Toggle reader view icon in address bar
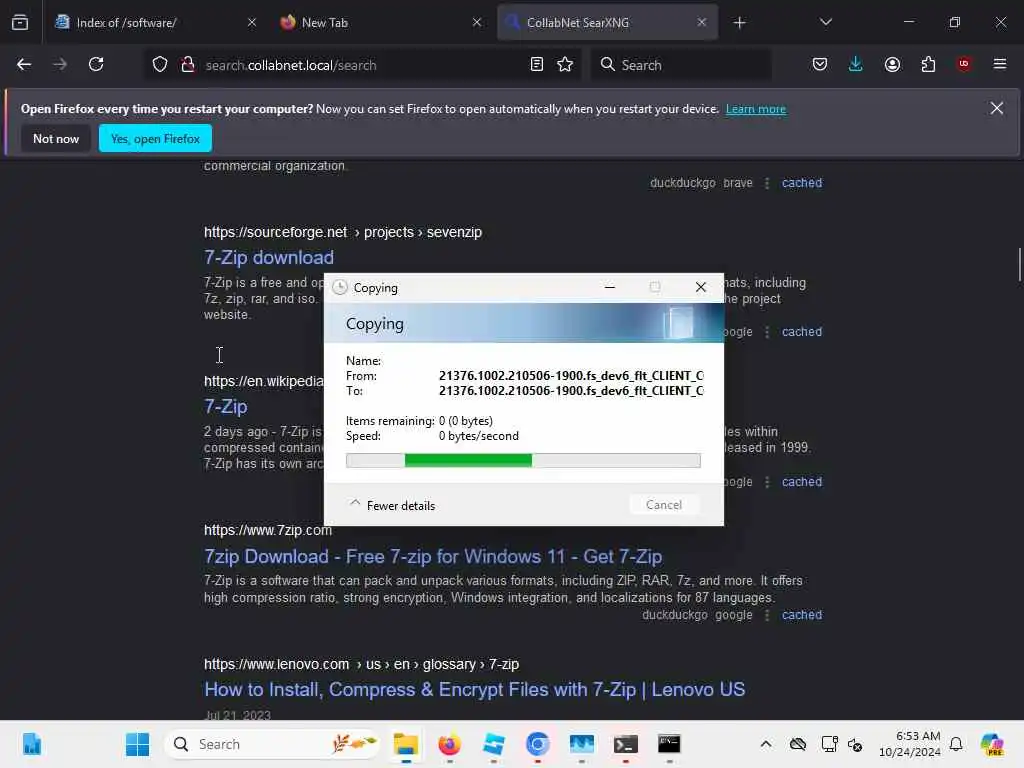Screen dimensions: 1024x768 coord(537,64)
